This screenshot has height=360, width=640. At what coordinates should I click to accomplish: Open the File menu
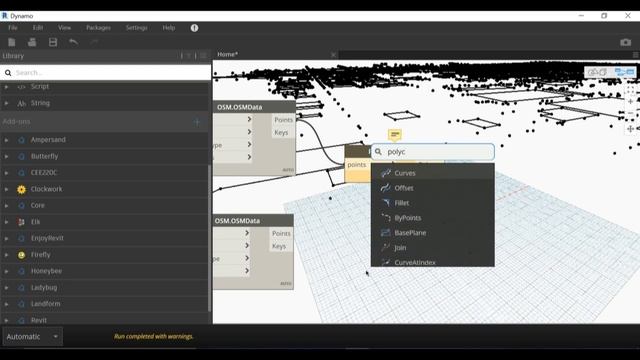click(x=13, y=28)
